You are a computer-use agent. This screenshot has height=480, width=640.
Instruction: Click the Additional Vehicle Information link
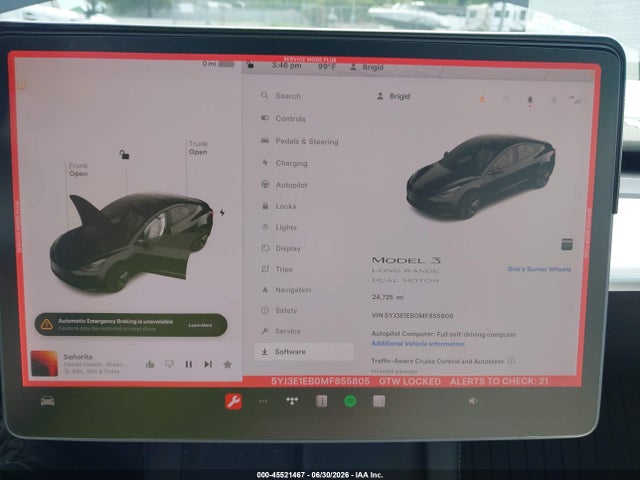click(418, 344)
